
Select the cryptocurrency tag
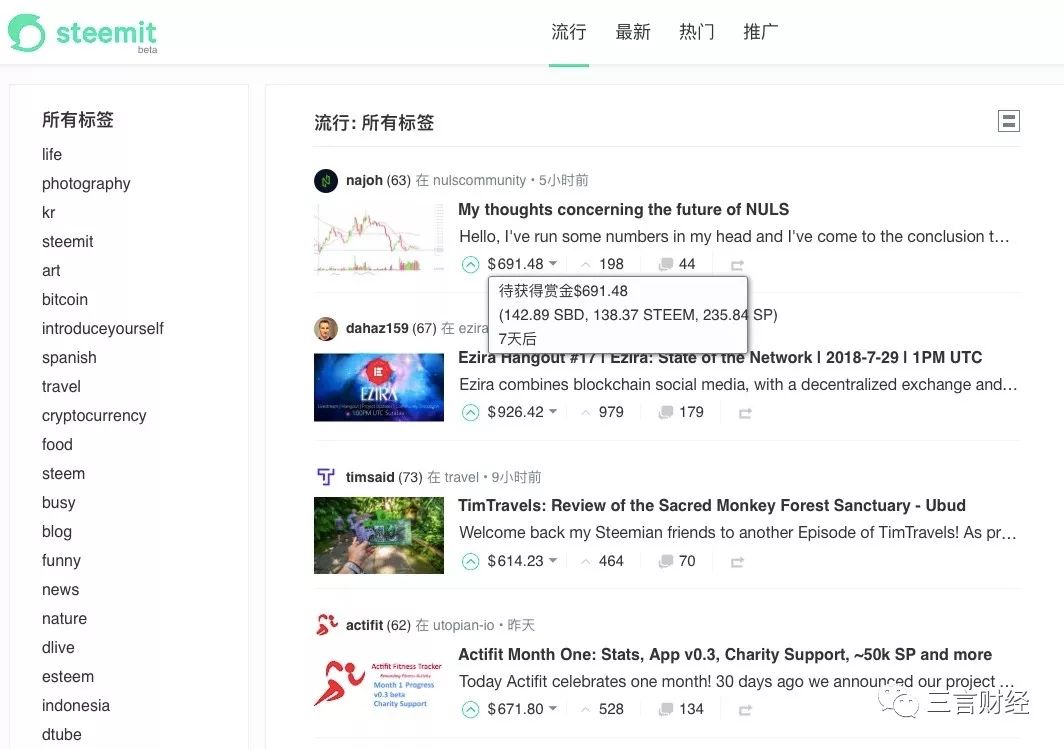[x=94, y=415]
